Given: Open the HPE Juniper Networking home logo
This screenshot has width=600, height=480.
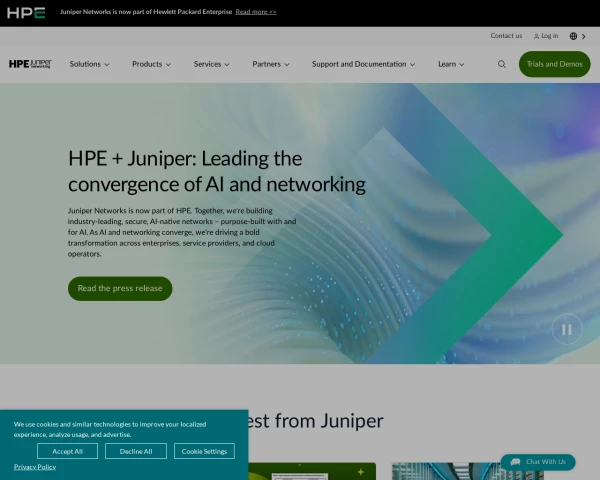Looking at the screenshot, I should pyautogui.click(x=30, y=64).
